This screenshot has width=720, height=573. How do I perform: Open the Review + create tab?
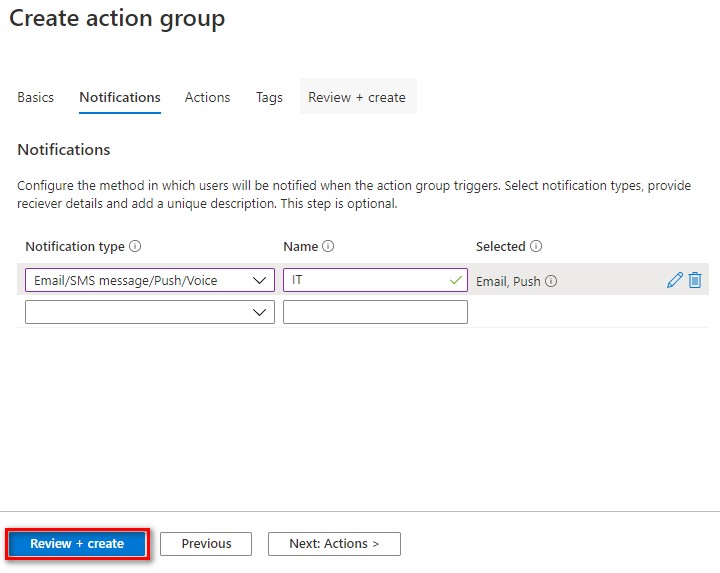(357, 97)
